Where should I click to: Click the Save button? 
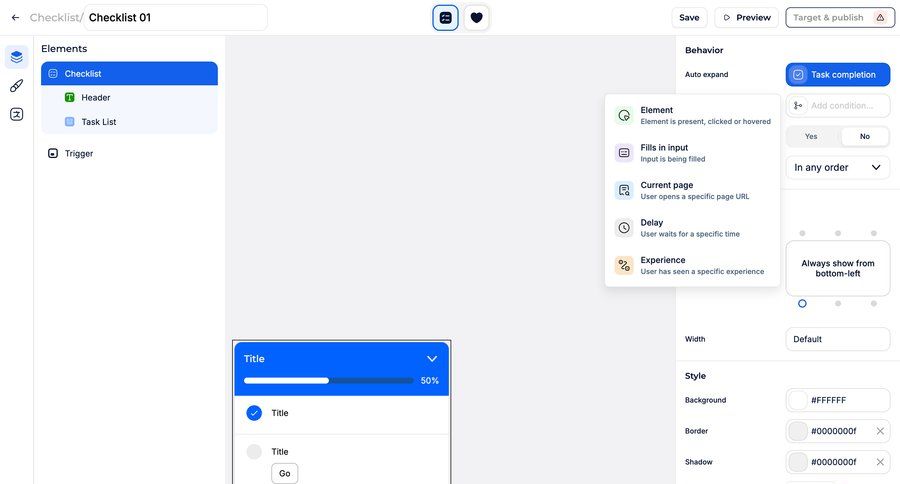pyautogui.click(x=689, y=18)
